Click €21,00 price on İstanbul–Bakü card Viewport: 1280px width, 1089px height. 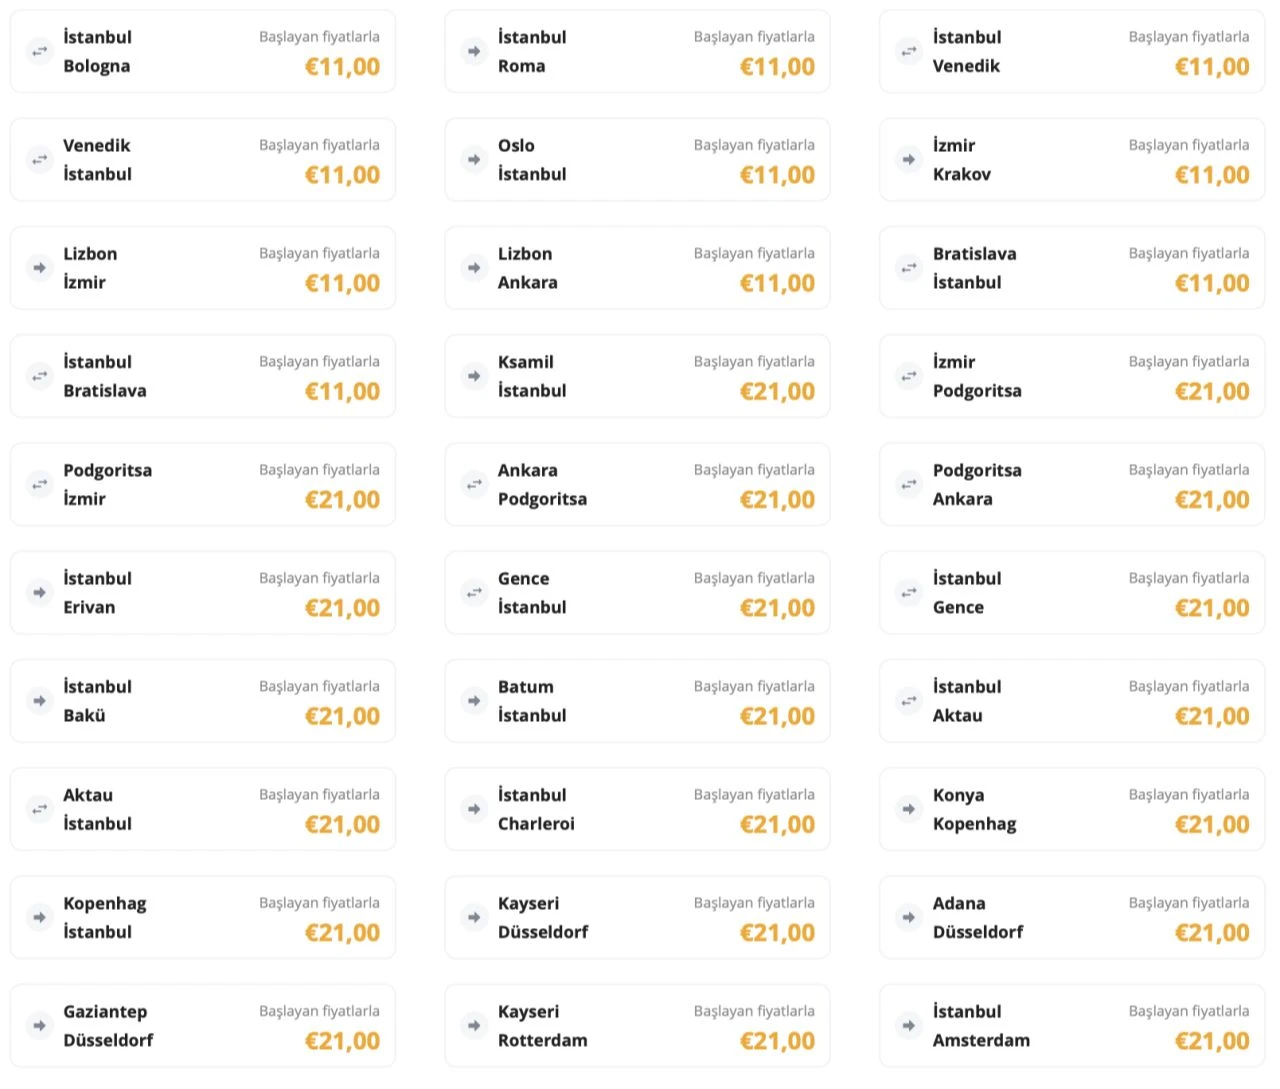[x=342, y=717]
